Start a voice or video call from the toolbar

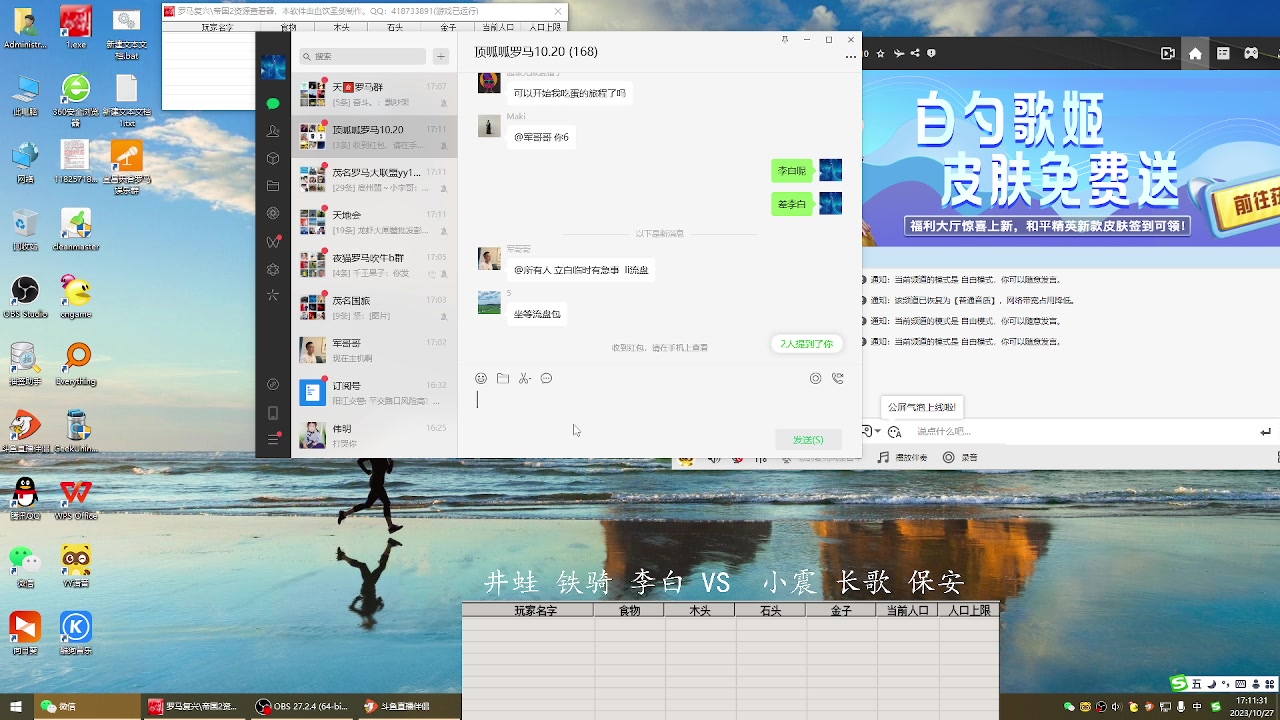point(838,378)
